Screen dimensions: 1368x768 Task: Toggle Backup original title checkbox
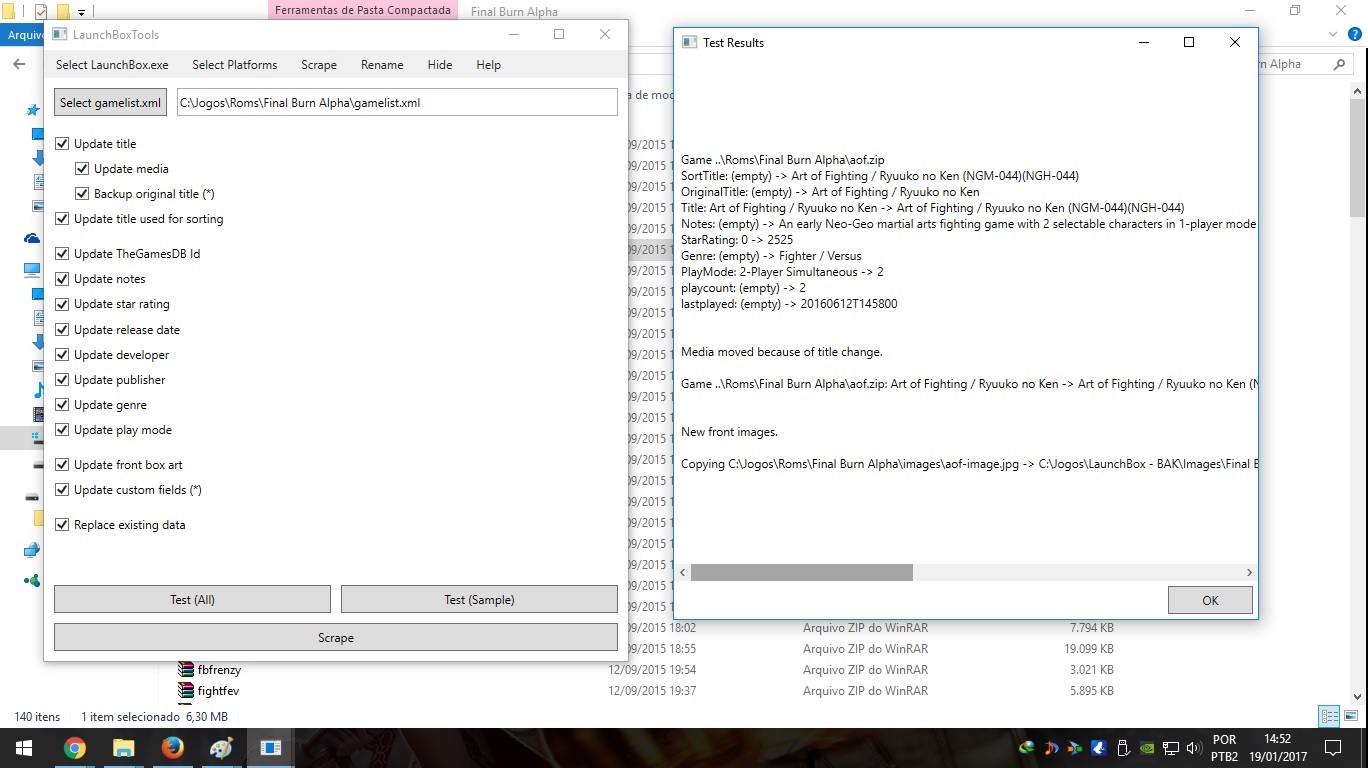click(x=83, y=194)
